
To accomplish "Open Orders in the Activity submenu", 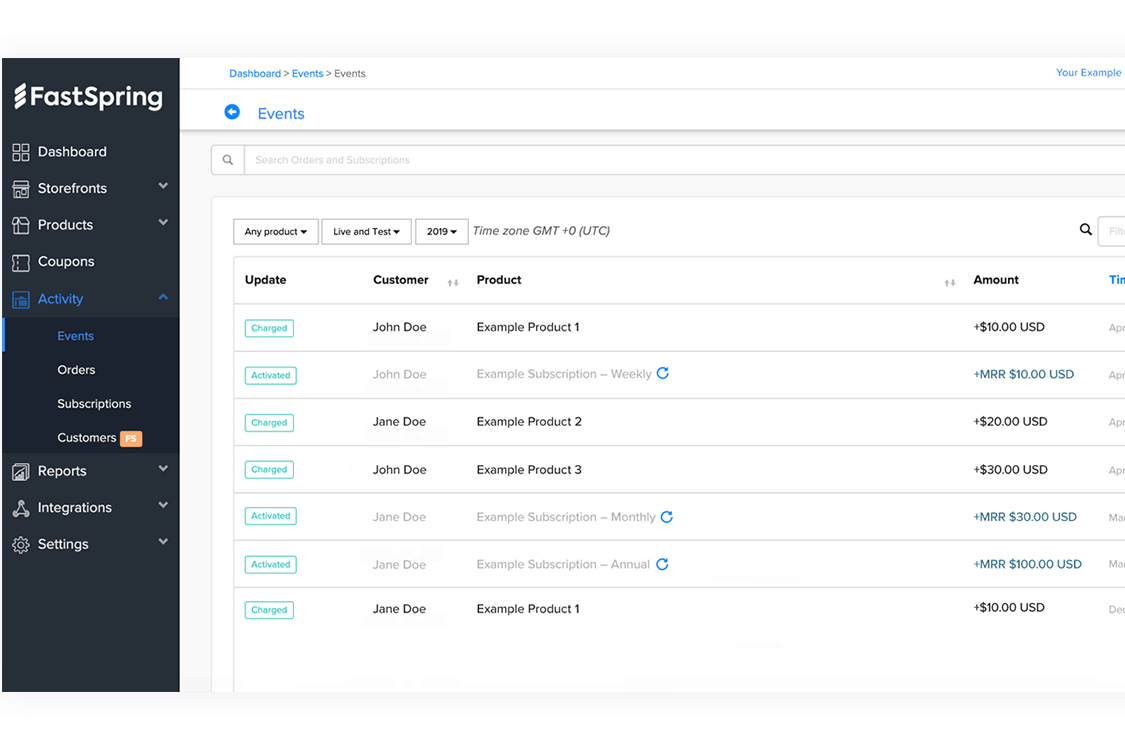I will [76, 370].
